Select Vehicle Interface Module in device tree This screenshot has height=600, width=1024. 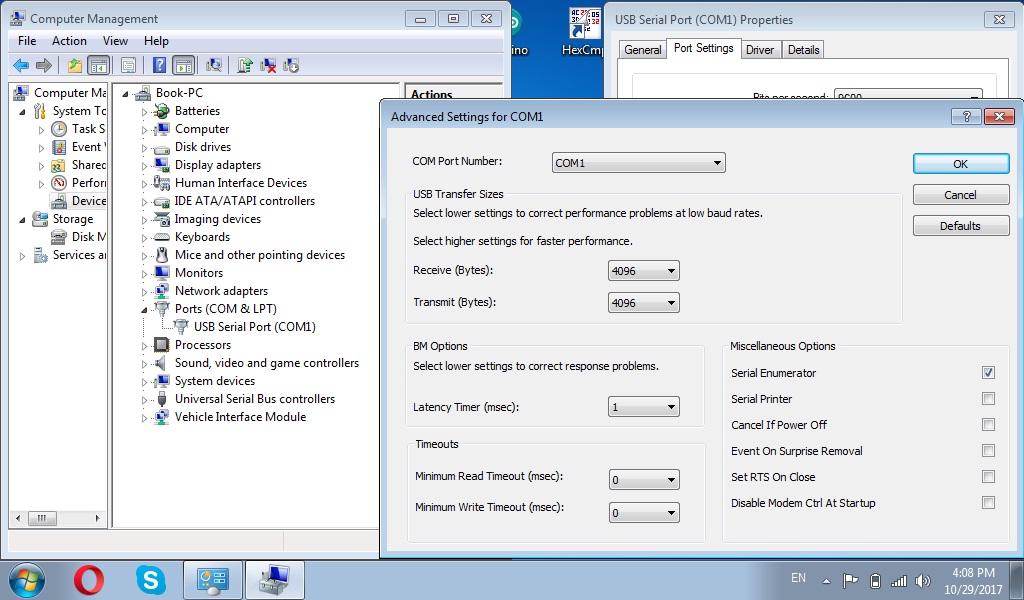(240, 417)
